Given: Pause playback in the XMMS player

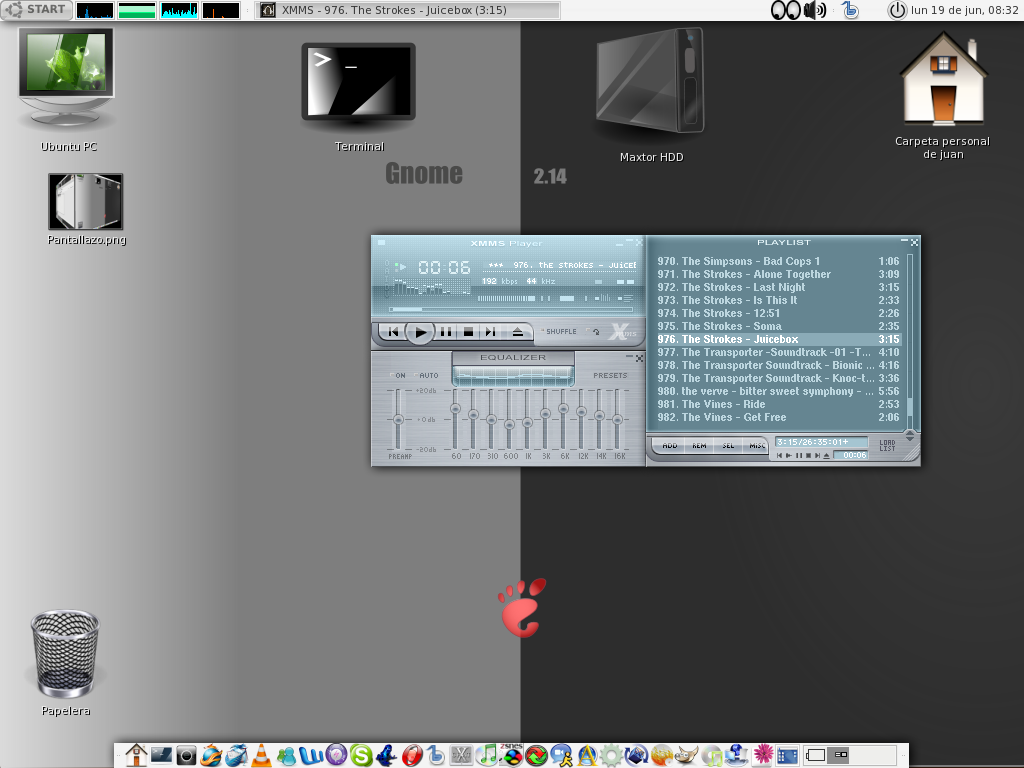Looking at the screenshot, I should [x=446, y=332].
